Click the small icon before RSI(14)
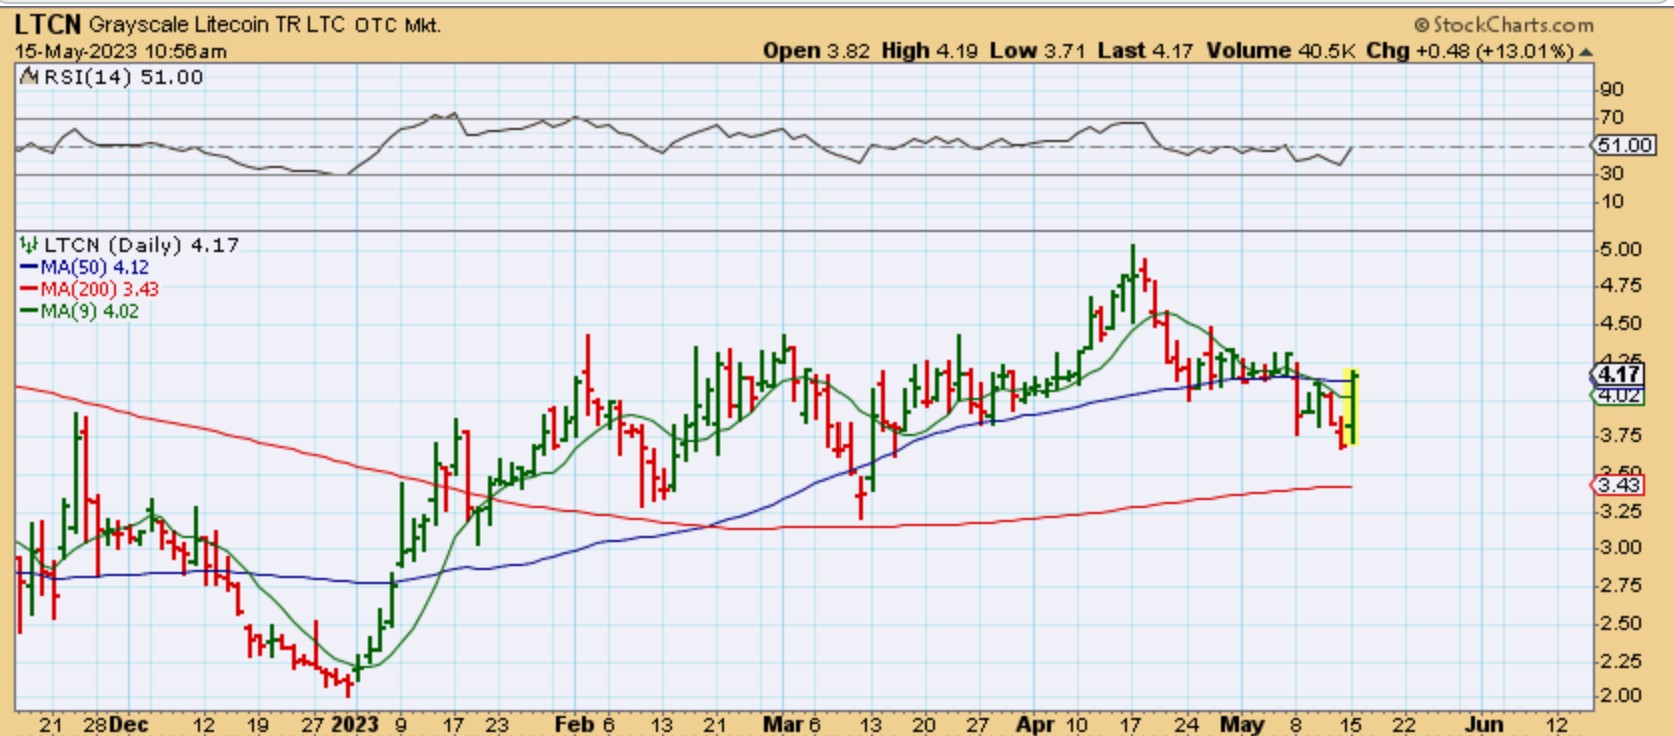Image resolution: width=1674 pixels, height=736 pixels. (x=30, y=78)
